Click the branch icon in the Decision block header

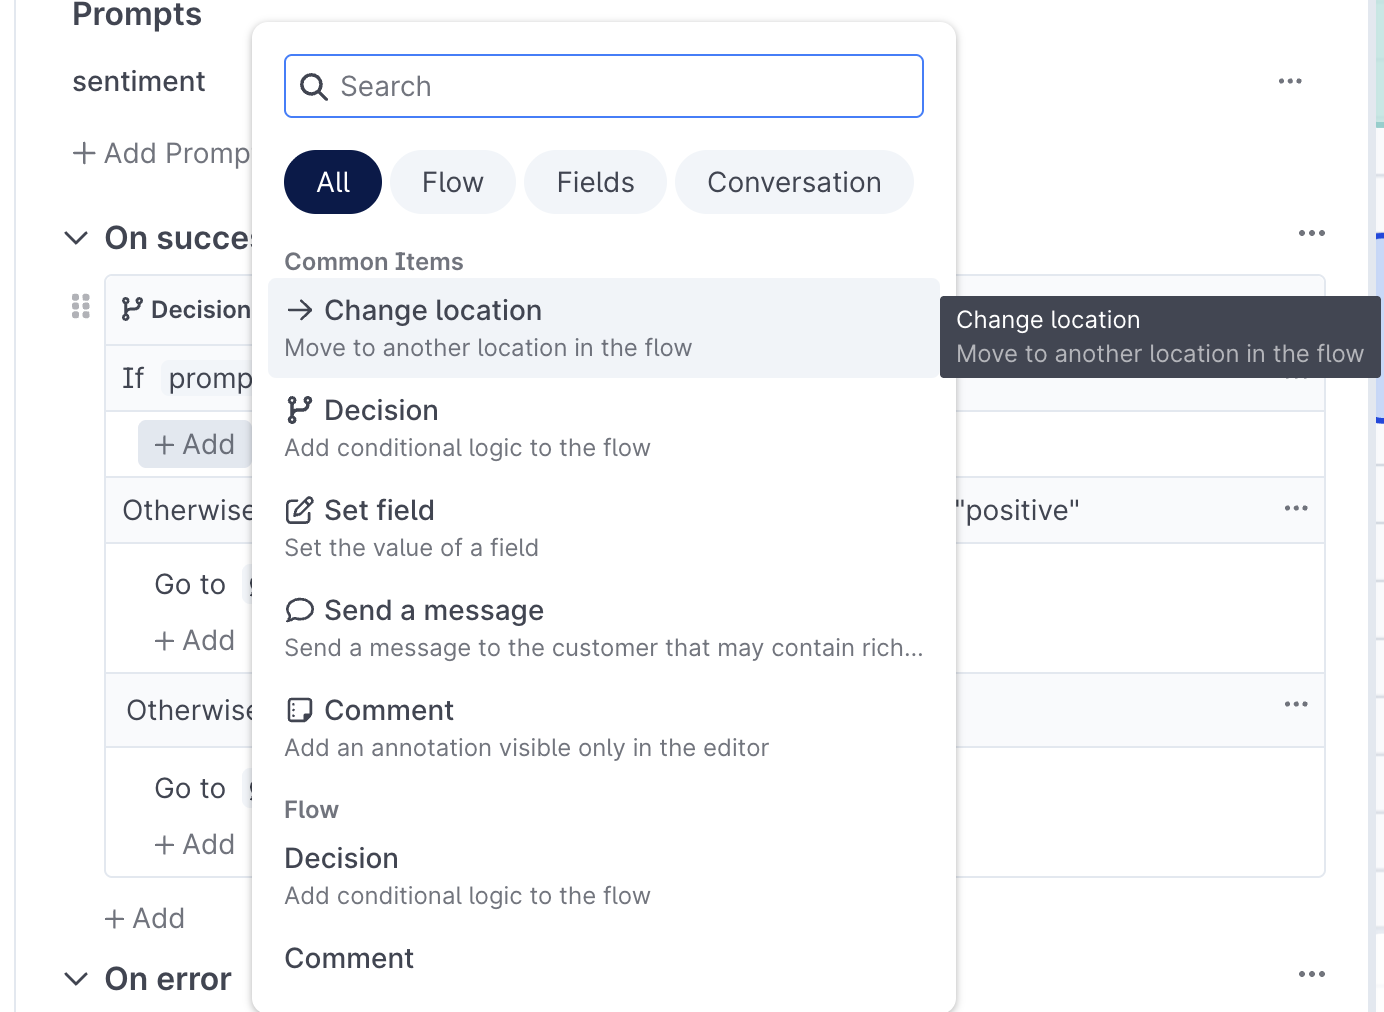click(131, 309)
